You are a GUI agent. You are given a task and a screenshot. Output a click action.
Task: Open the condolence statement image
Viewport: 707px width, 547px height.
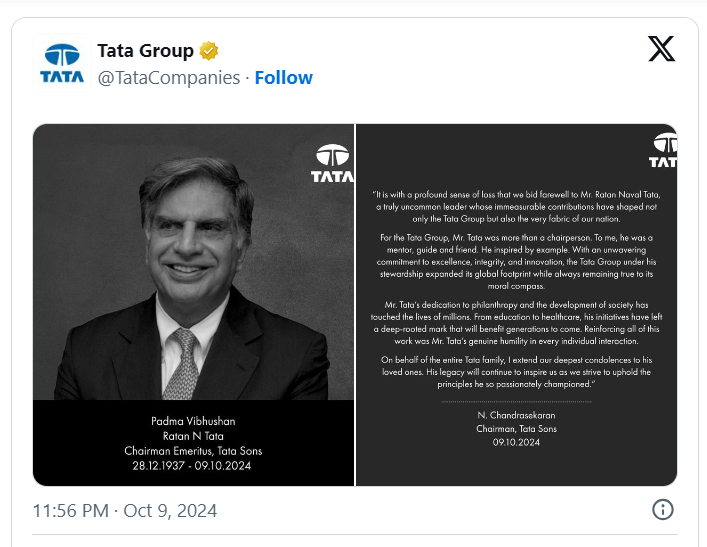pos(516,305)
